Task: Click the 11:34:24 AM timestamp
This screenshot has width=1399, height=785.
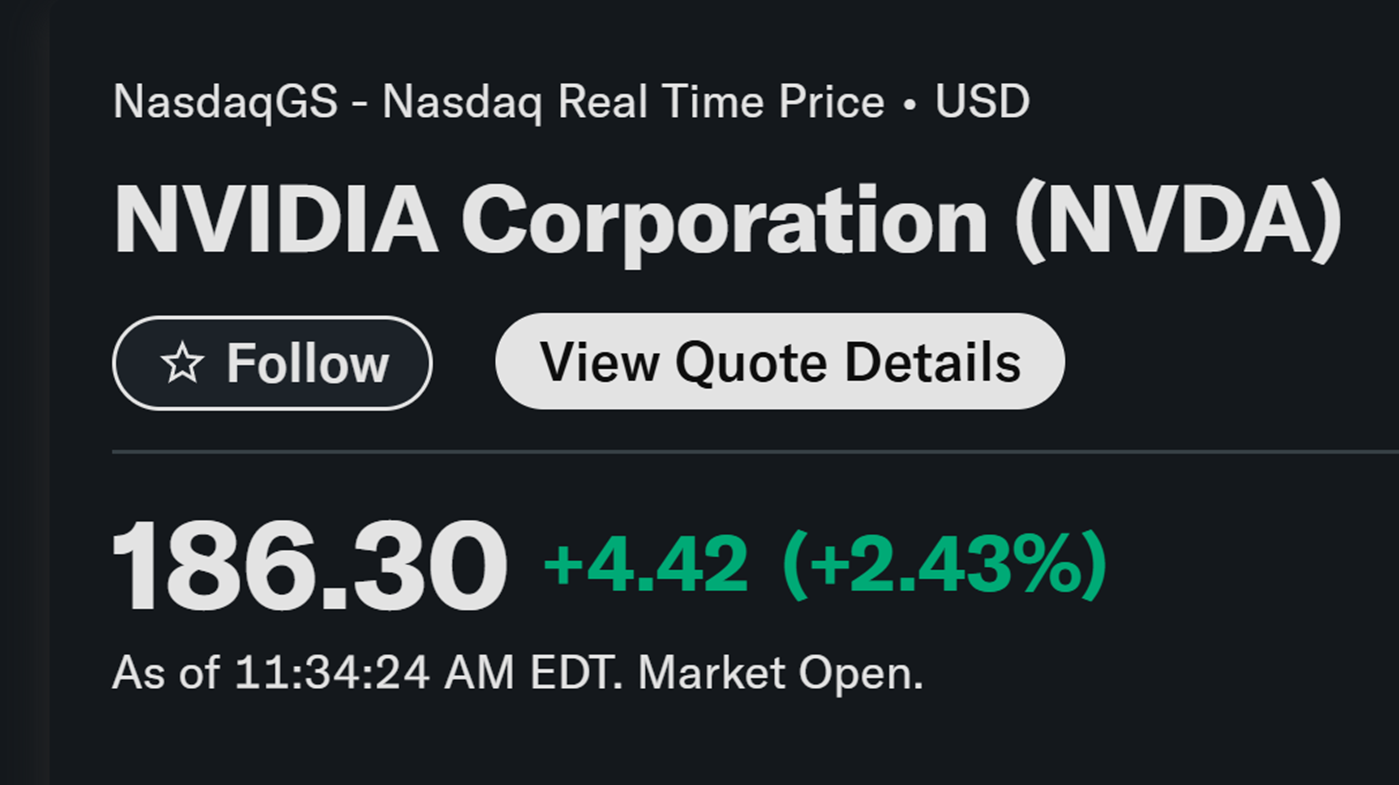Action: 374,673
